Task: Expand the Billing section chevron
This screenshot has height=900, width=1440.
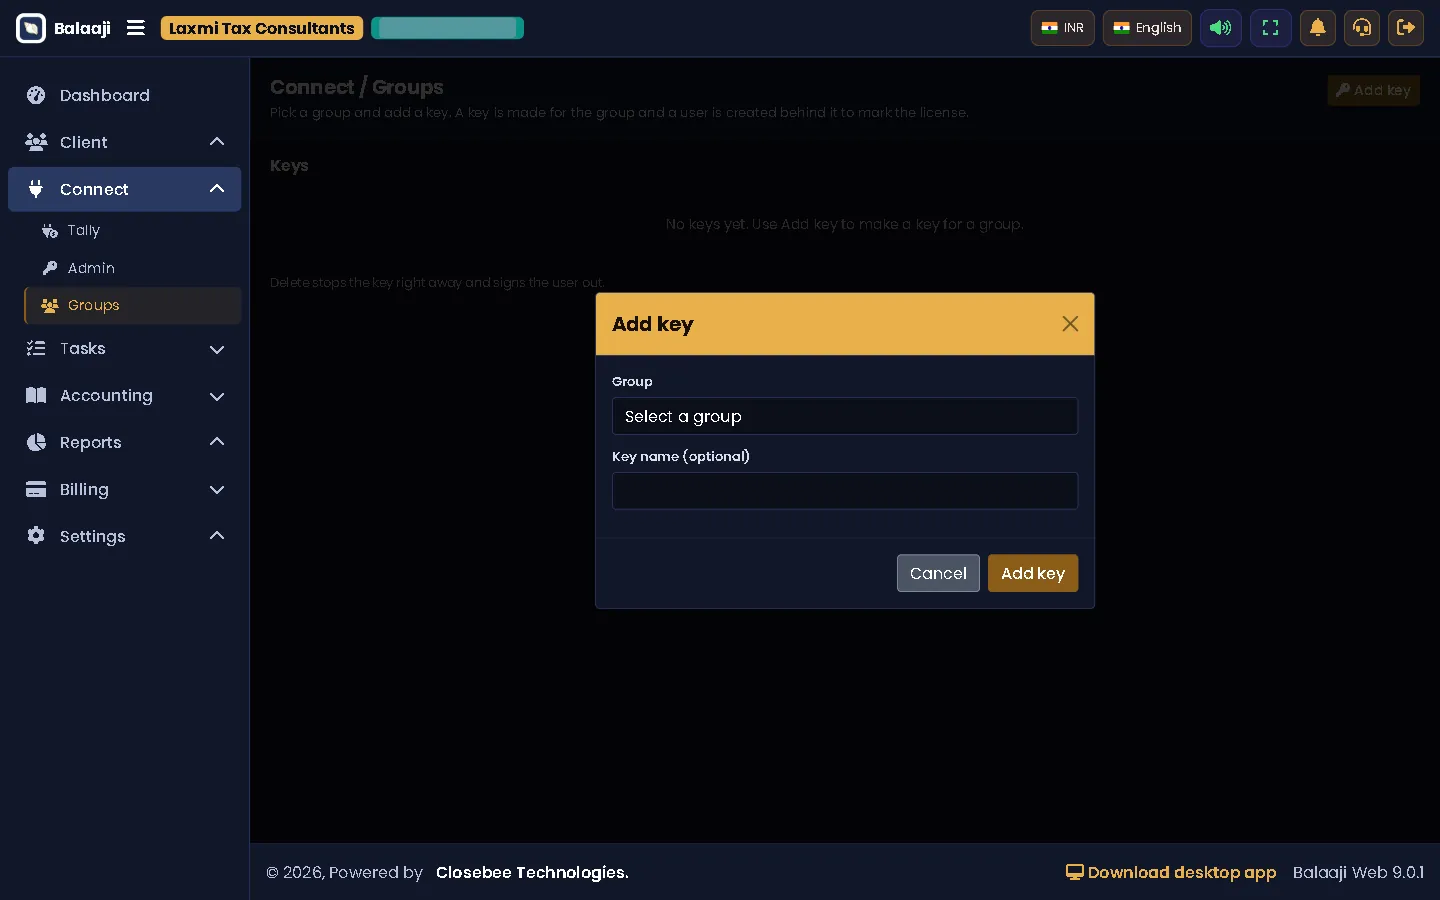Action: 217,490
